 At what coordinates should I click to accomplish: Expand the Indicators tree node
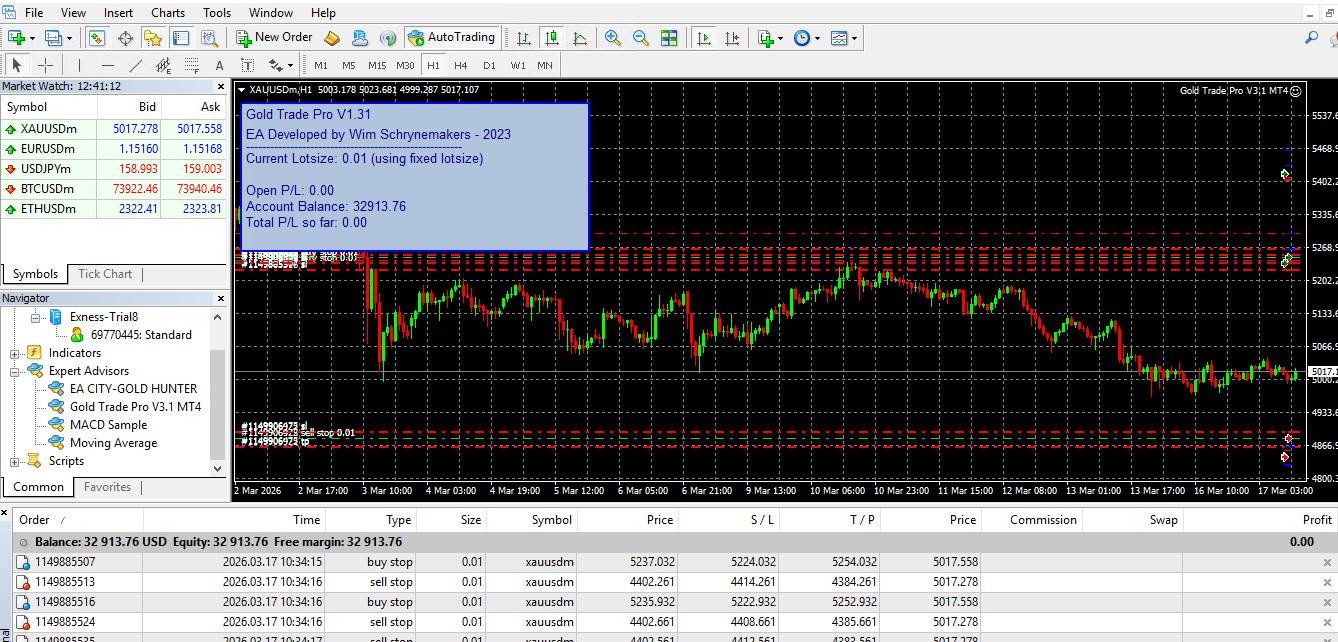[x=15, y=353]
